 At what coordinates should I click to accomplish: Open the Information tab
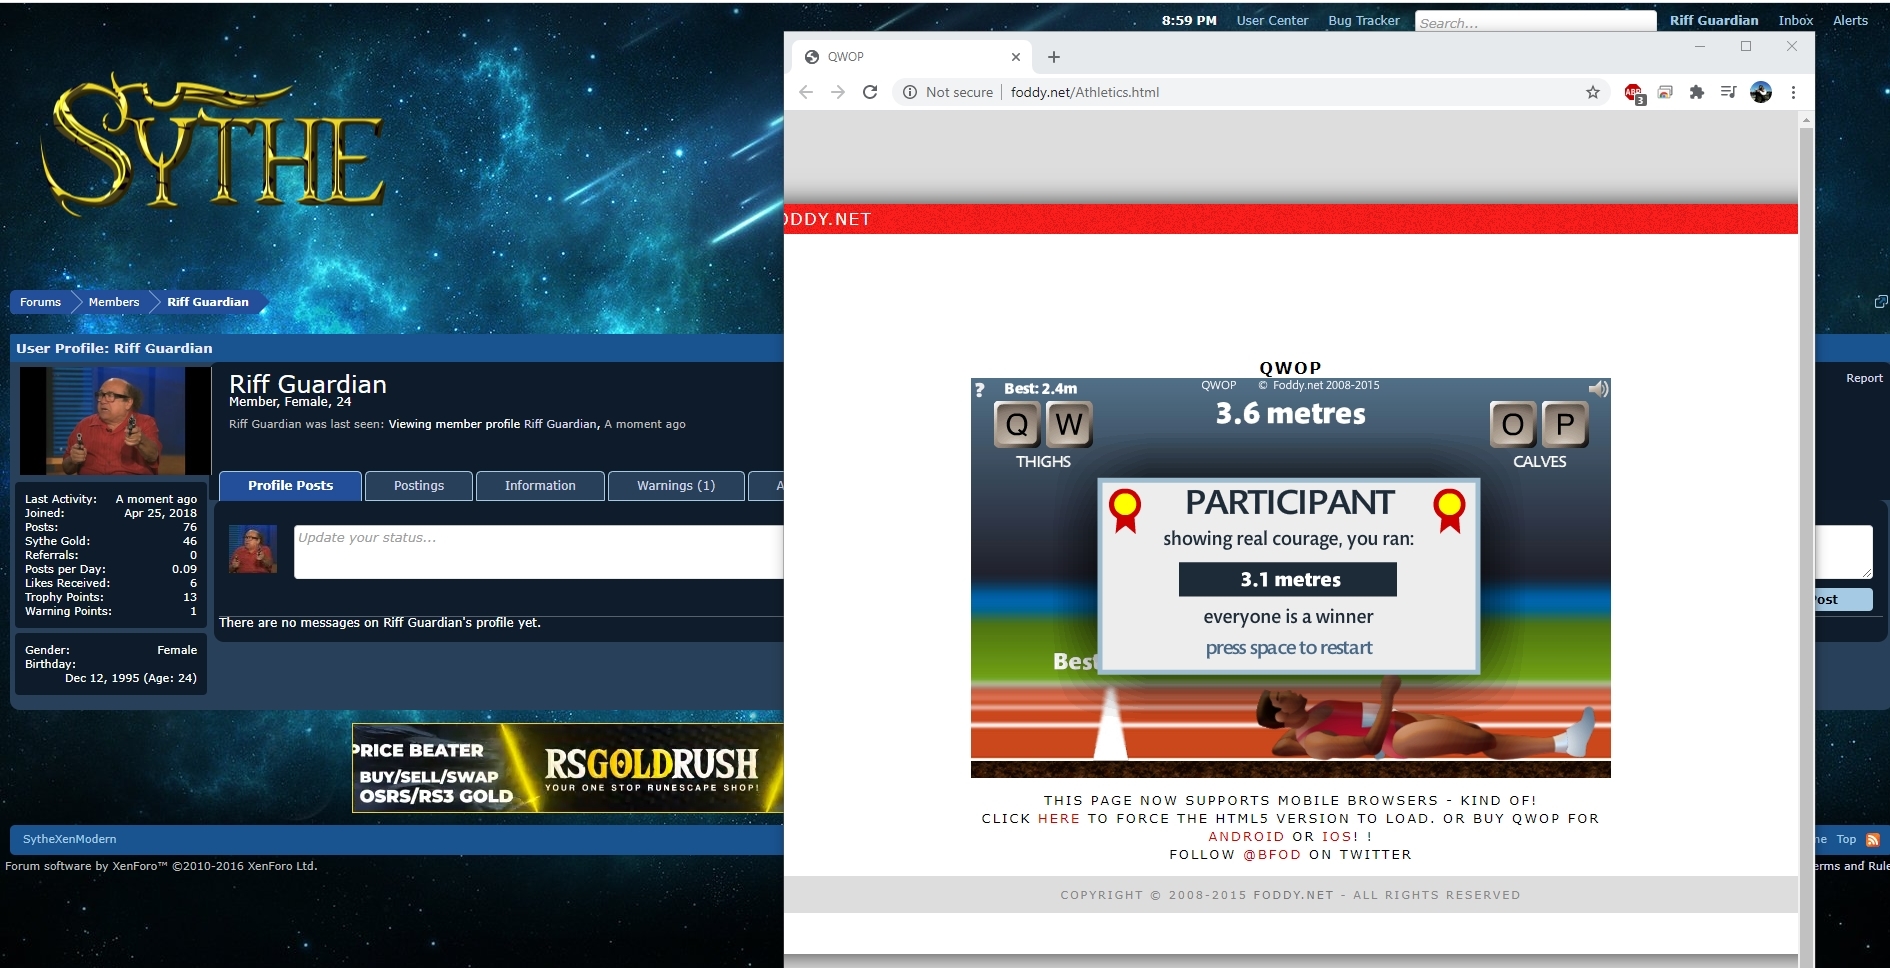click(x=540, y=485)
